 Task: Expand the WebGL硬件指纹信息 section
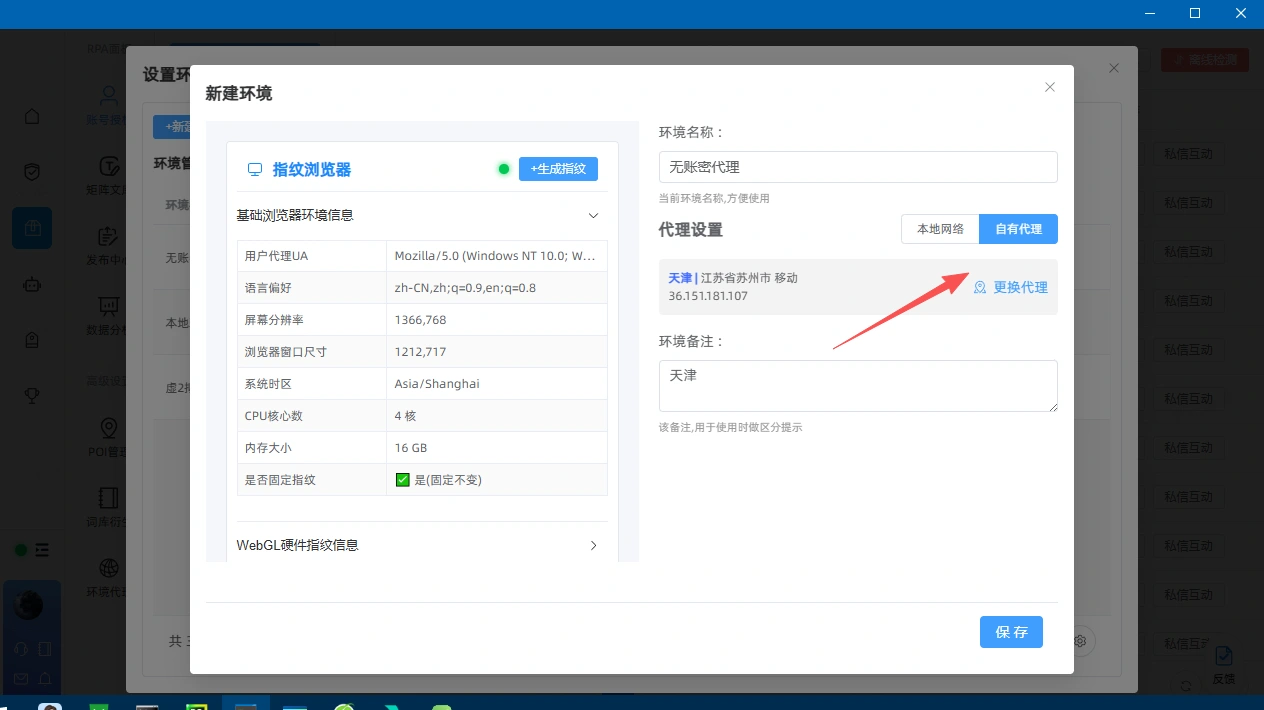(593, 545)
